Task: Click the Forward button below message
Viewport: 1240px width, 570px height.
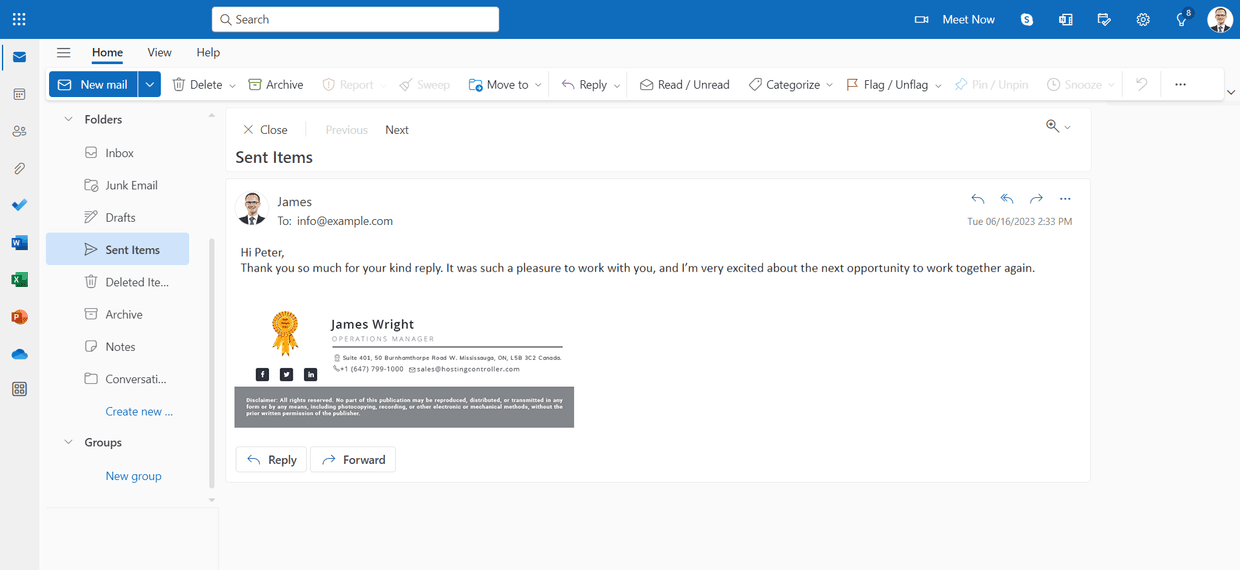Action: (353, 460)
